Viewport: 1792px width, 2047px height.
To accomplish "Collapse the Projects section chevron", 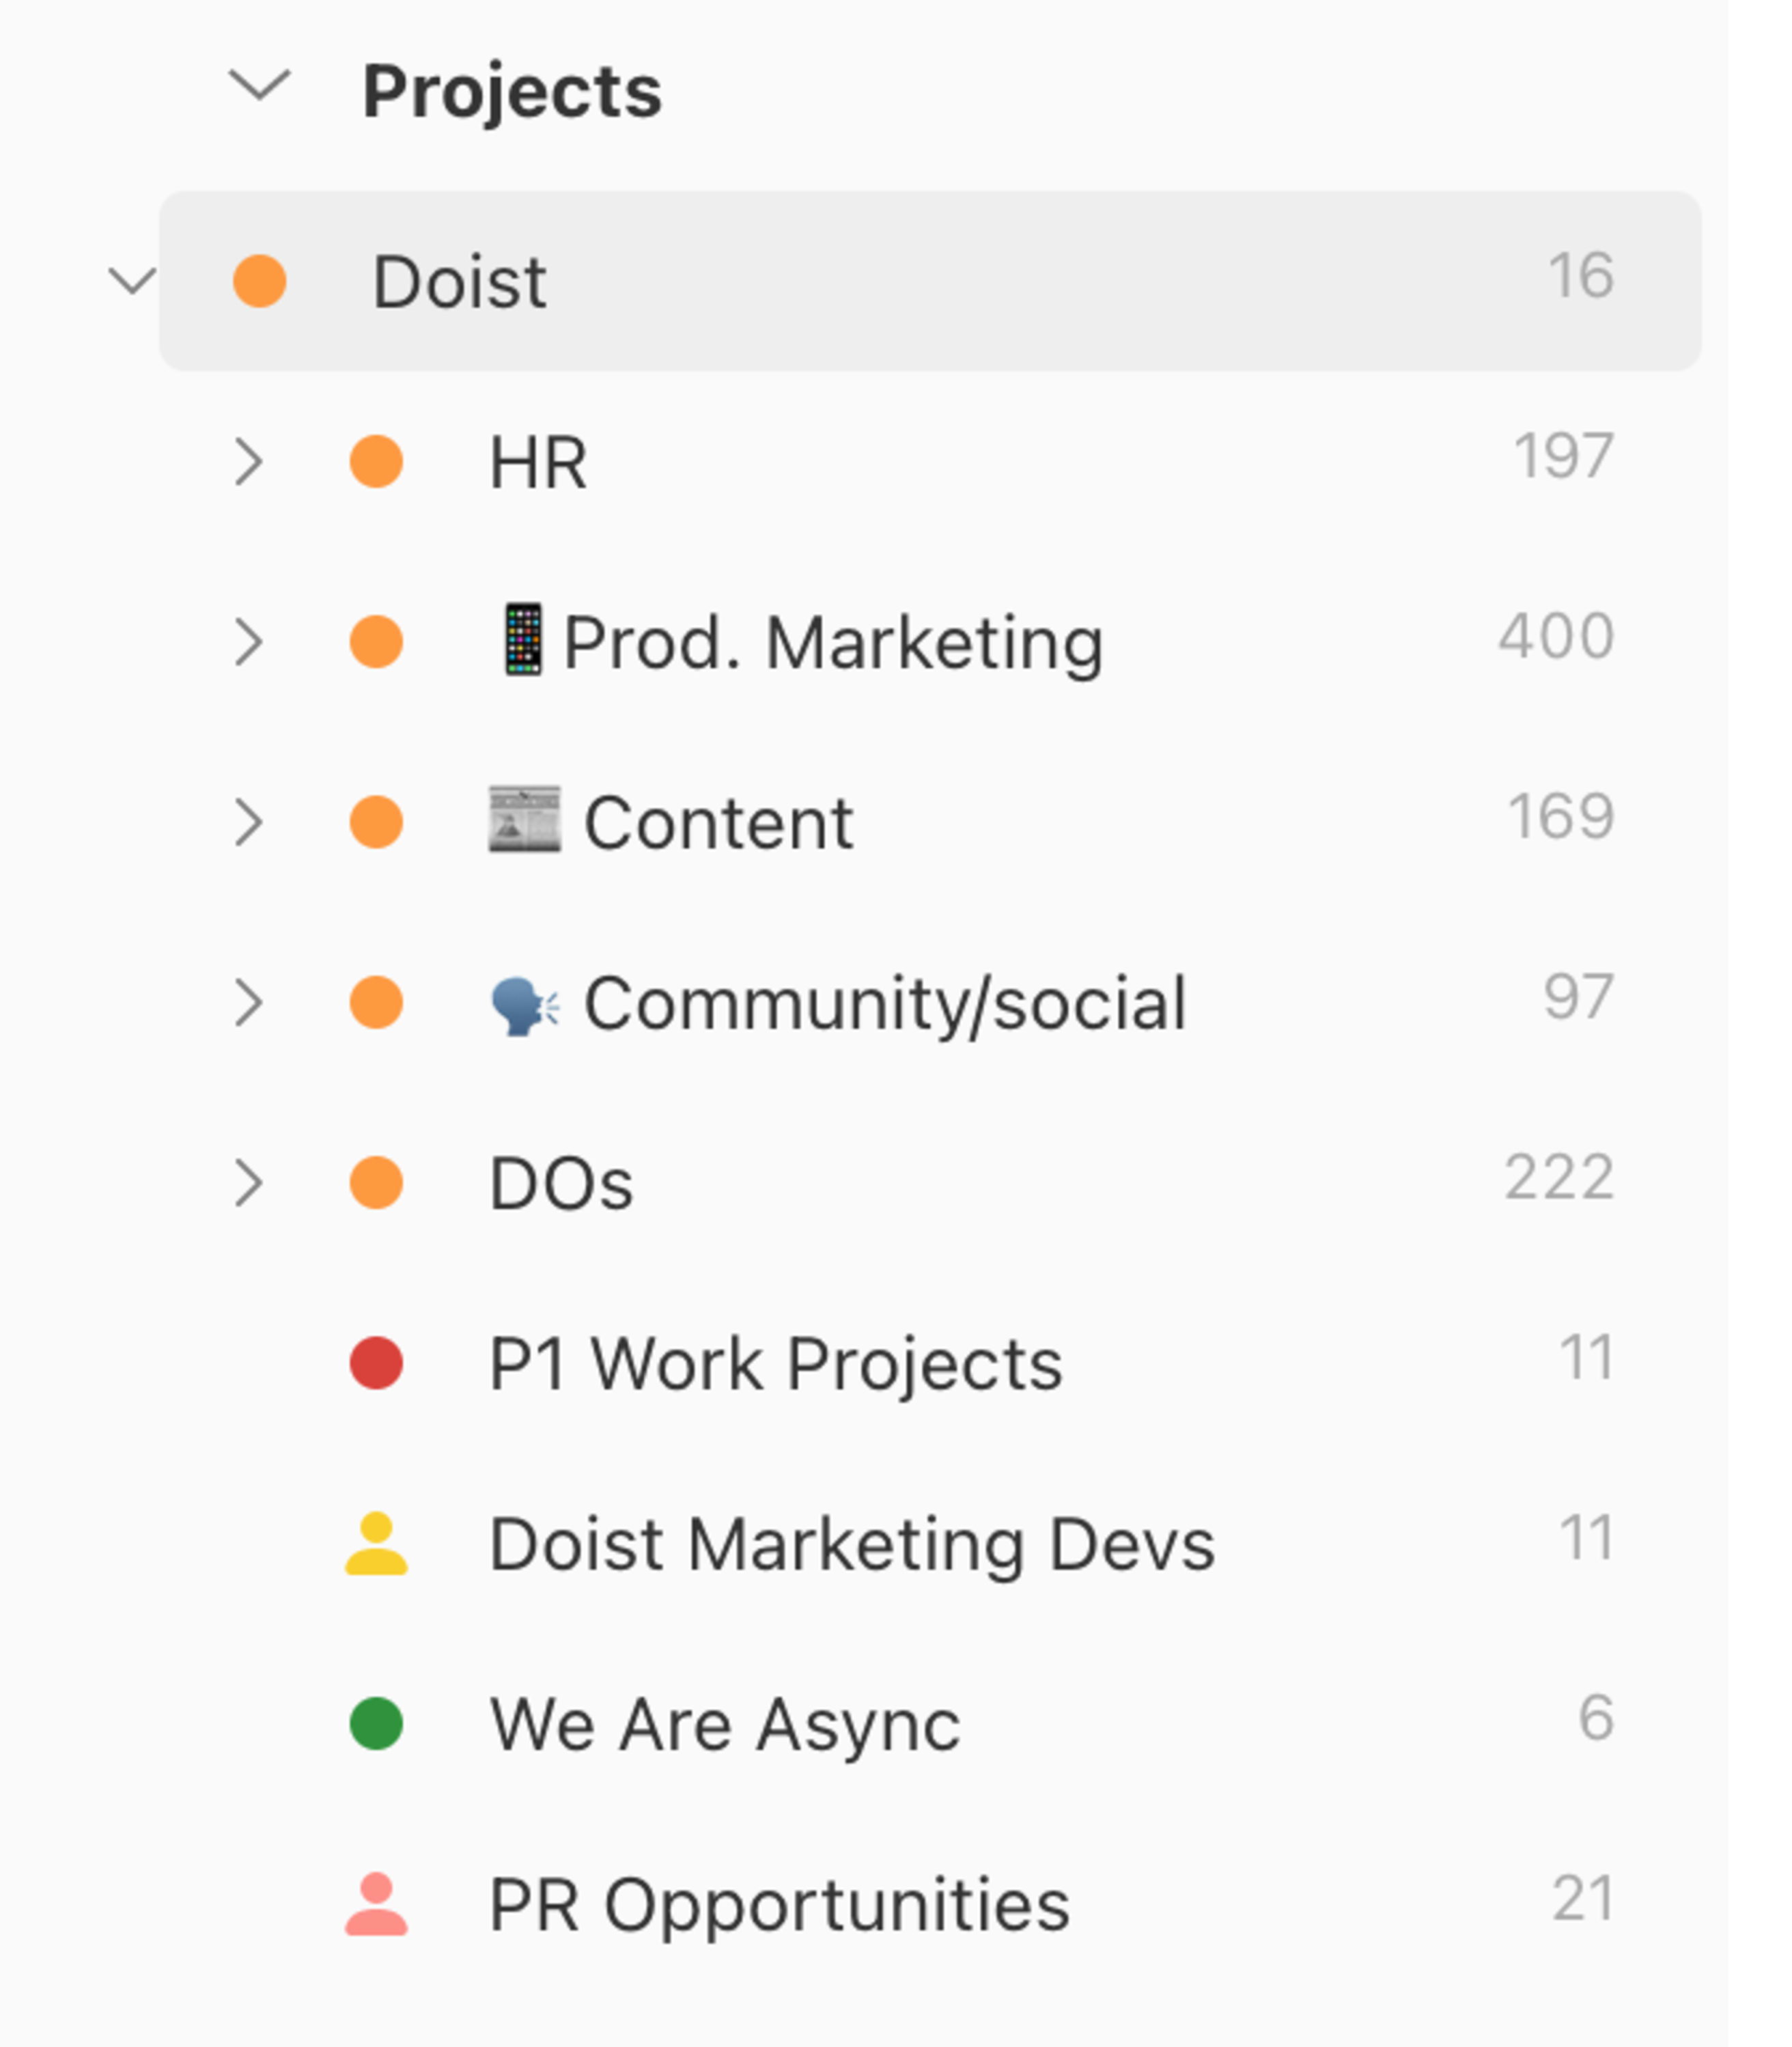I will point(260,85).
